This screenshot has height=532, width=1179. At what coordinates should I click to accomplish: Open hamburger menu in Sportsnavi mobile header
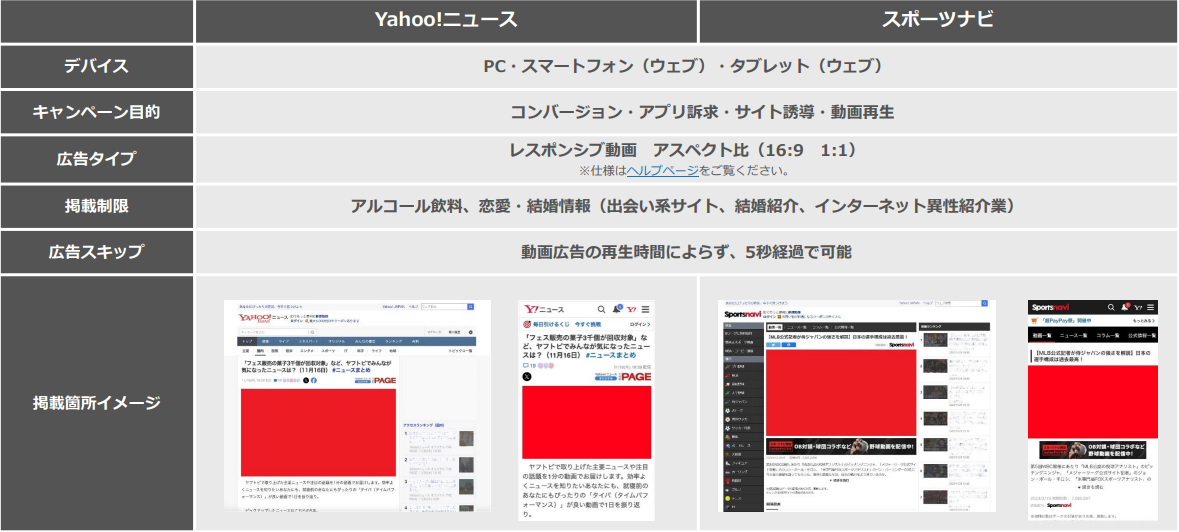click(1150, 307)
